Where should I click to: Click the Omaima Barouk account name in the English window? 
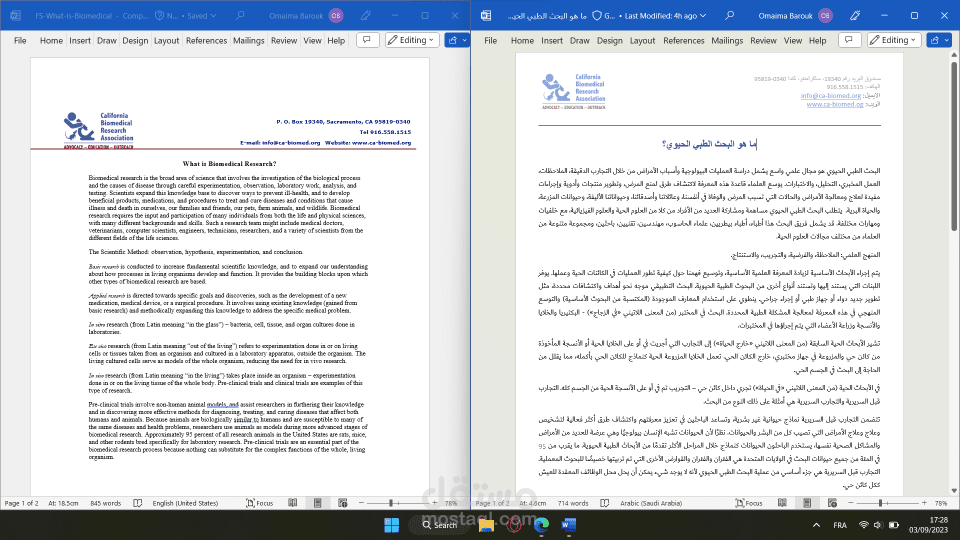pyautogui.click(x=296, y=15)
